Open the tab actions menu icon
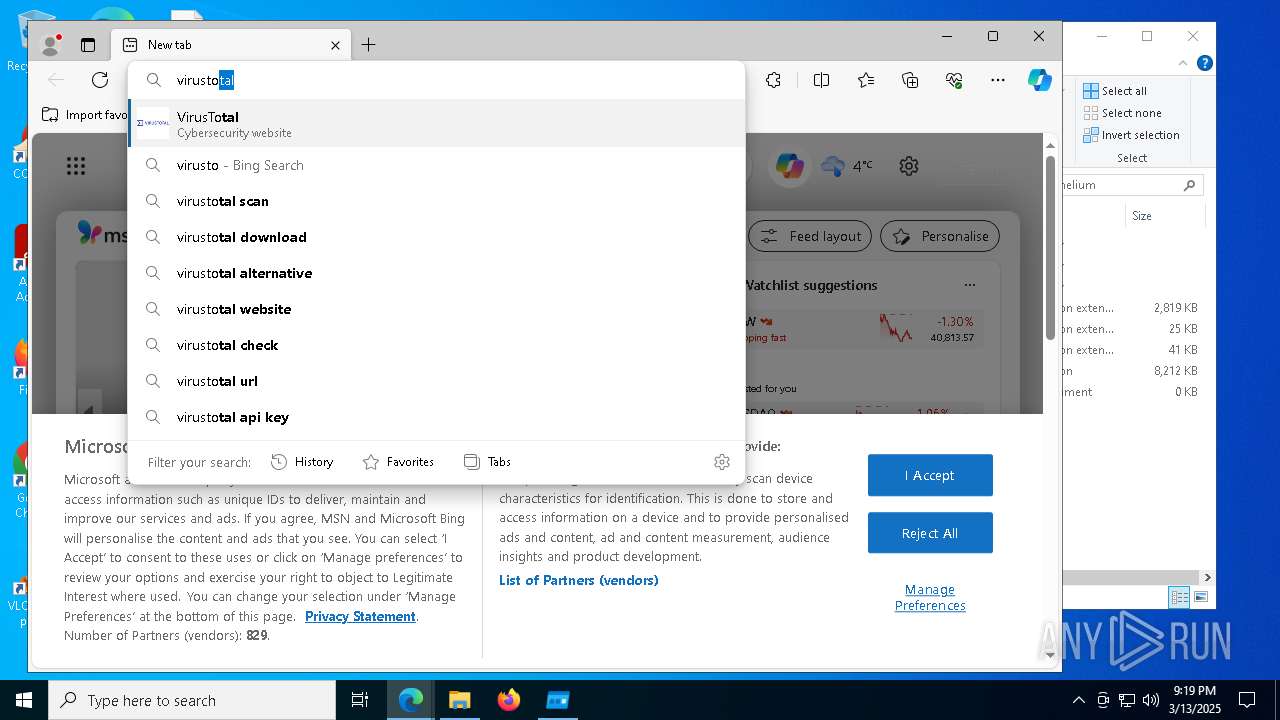Image resolution: width=1280 pixels, height=720 pixels. pyautogui.click(x=88, y=45)
